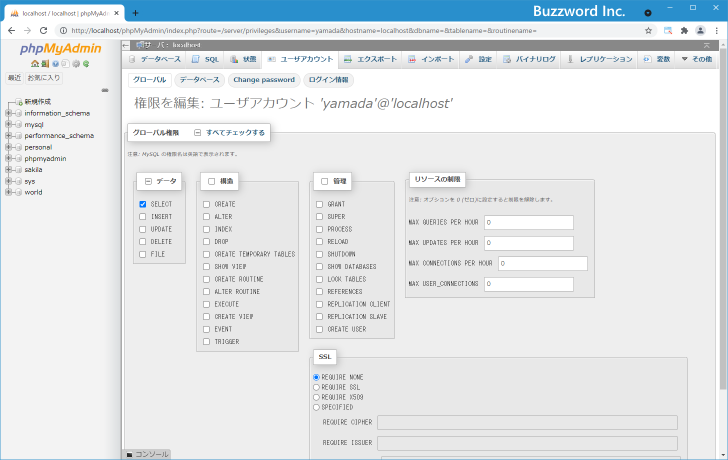The image size is (728, 460).
Task: Click the ログイン情報 sub-tab button
Action: (327, 80)
